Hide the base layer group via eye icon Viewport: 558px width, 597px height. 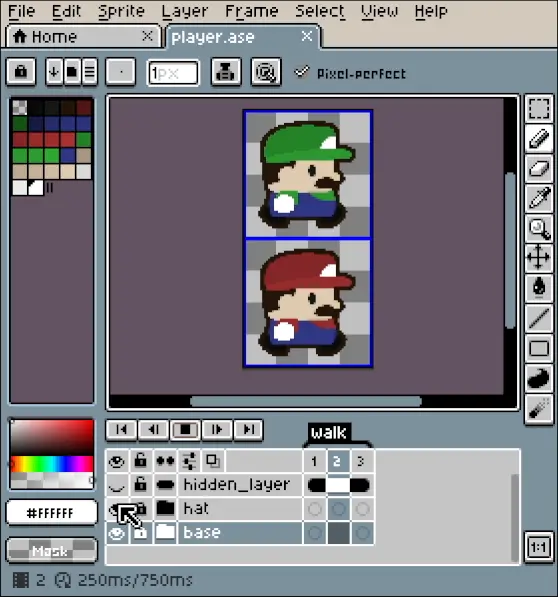(117, 533)
